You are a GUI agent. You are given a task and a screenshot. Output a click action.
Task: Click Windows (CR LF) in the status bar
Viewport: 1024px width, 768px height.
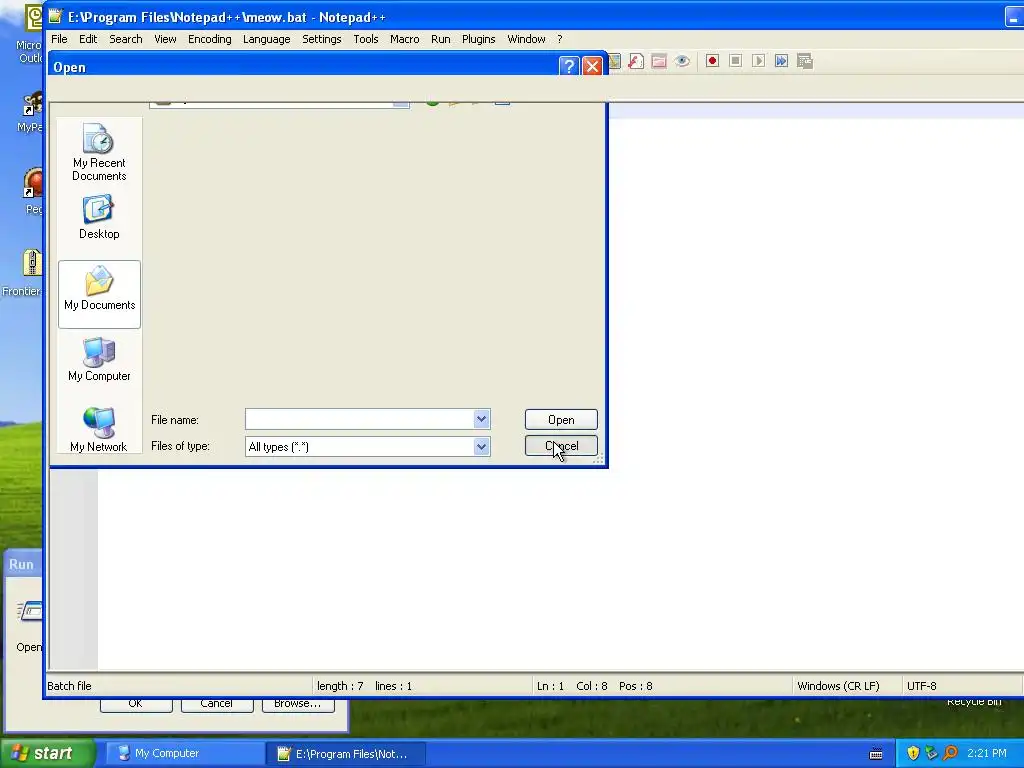point(838,686)
